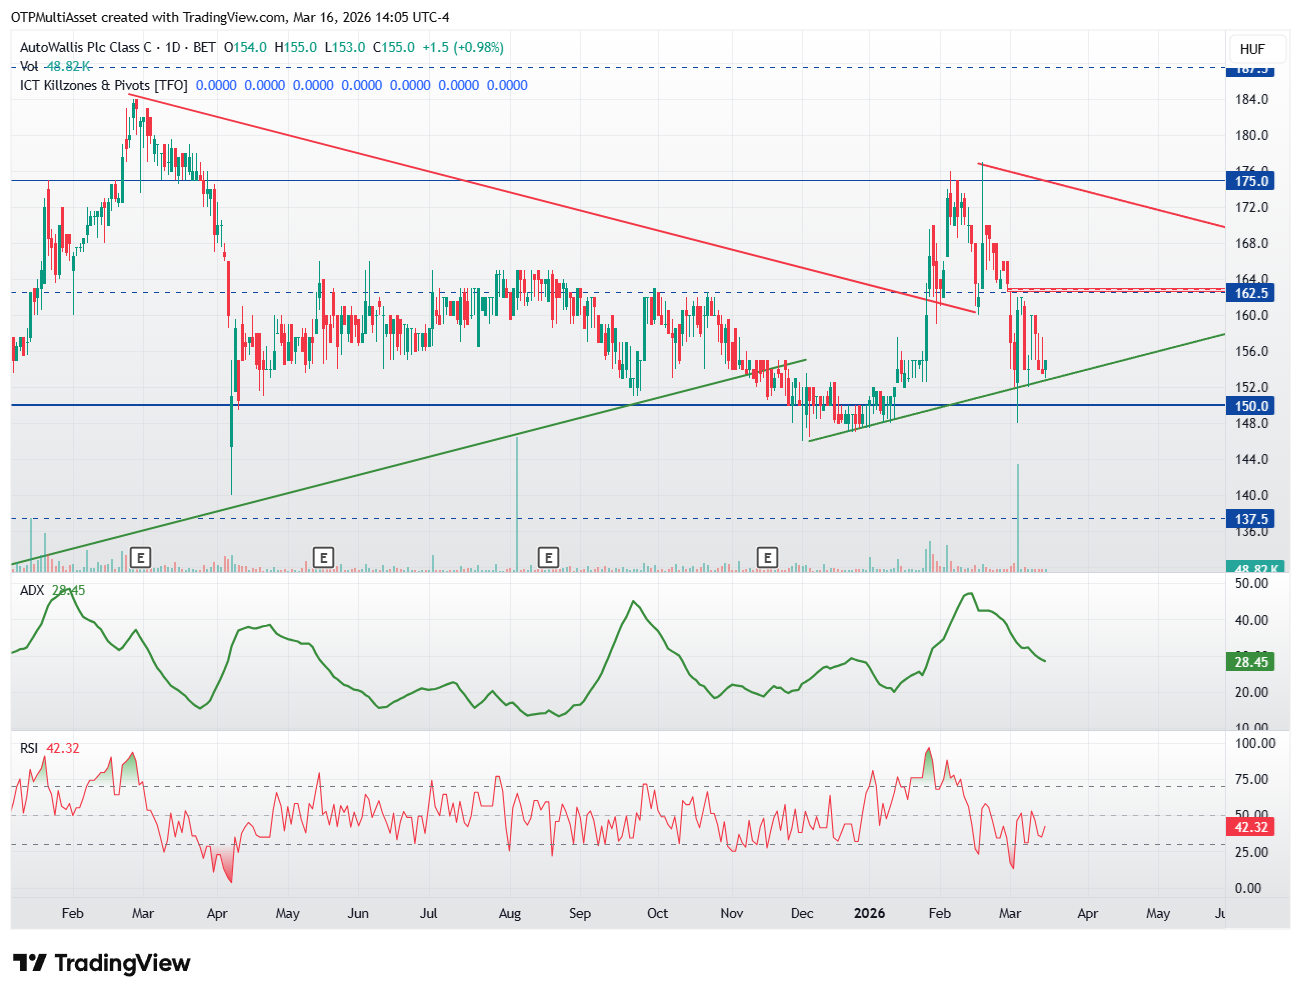Viewport: 1301px width, 997px height.
Task: Click the earnings marker near March 2025
Action: pyautogui.click(x=141, y=557)
